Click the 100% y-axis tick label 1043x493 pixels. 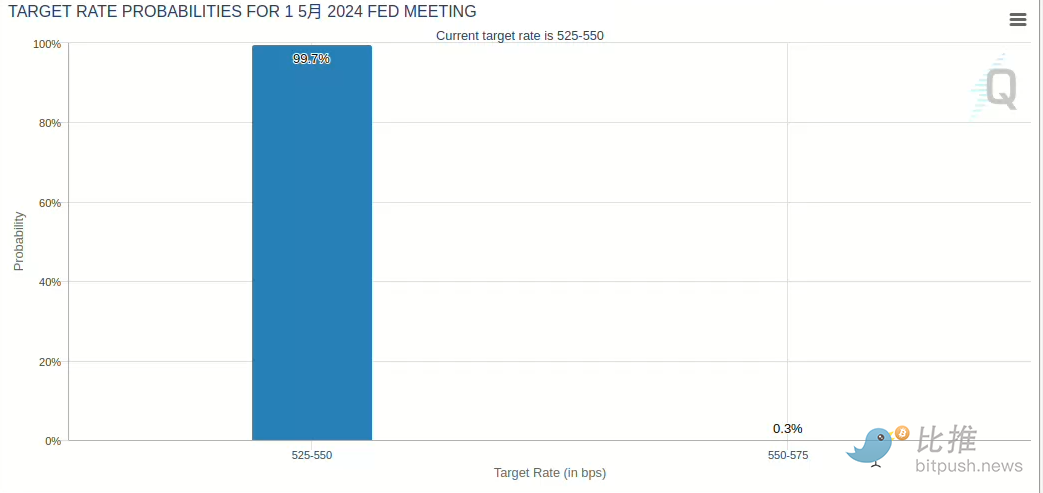[47, 44]
